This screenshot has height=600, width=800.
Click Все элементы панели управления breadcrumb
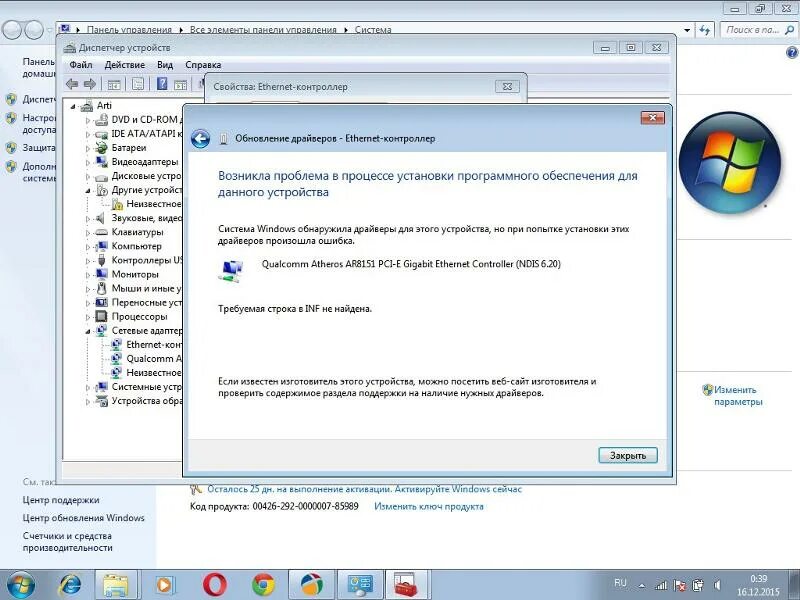[263, 30]
